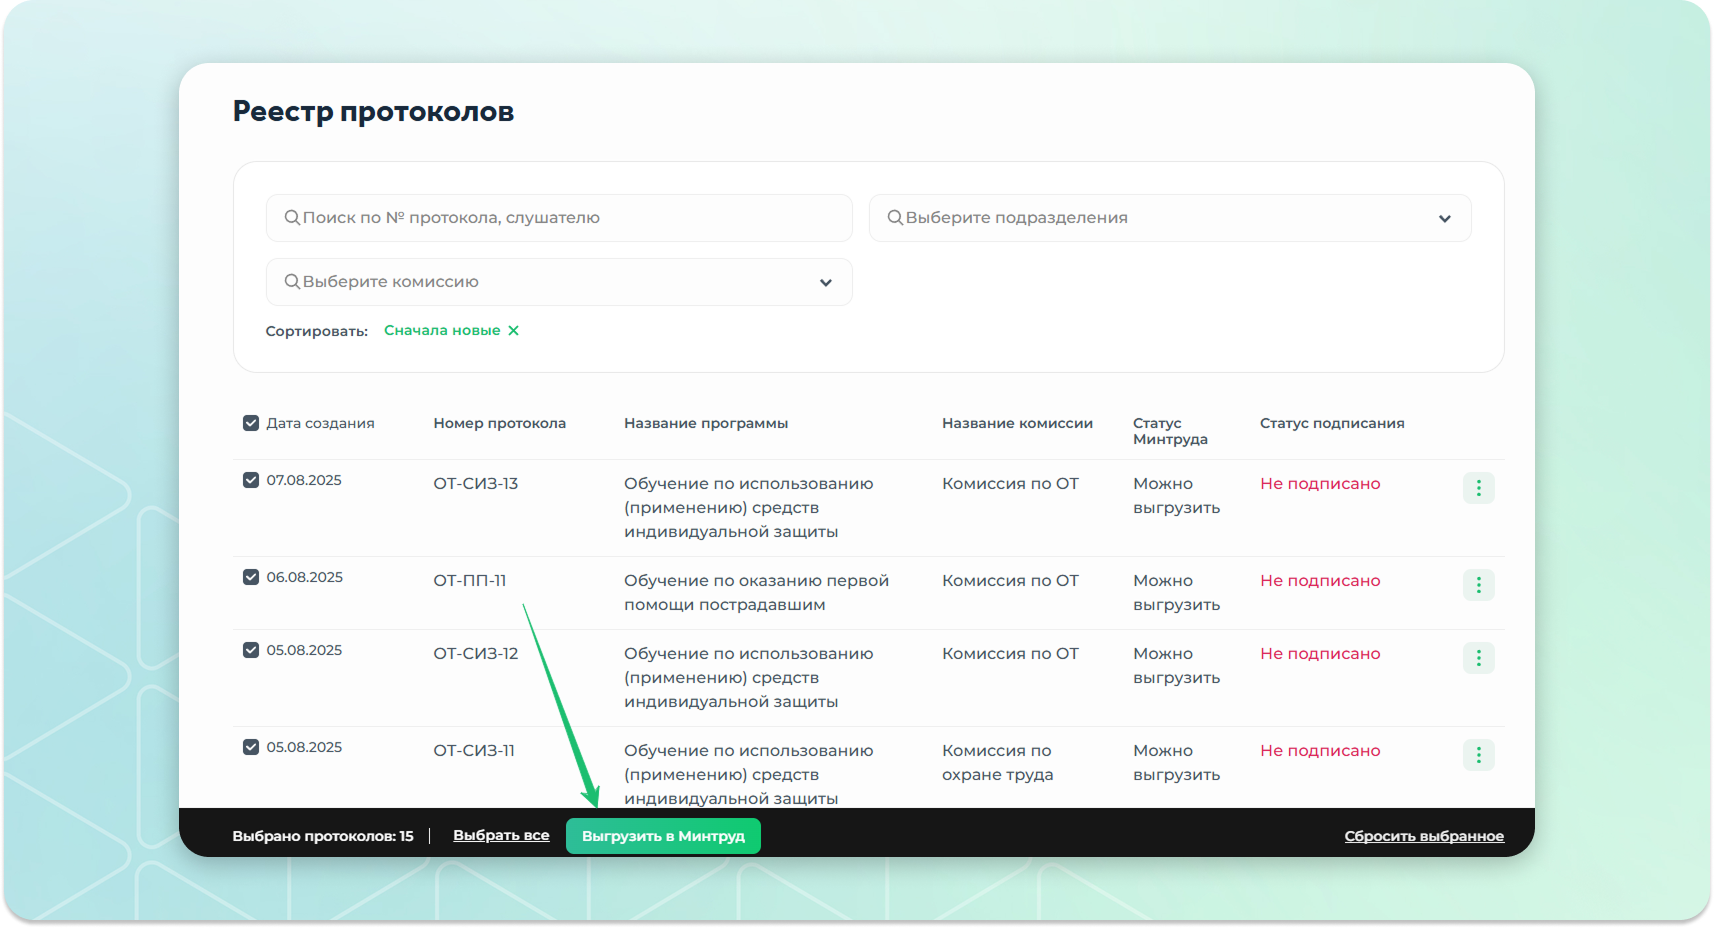Click the 'Сбросить выбранное' link
The height and width of the screenshot is (928, 1714).
coord(1423,836)
